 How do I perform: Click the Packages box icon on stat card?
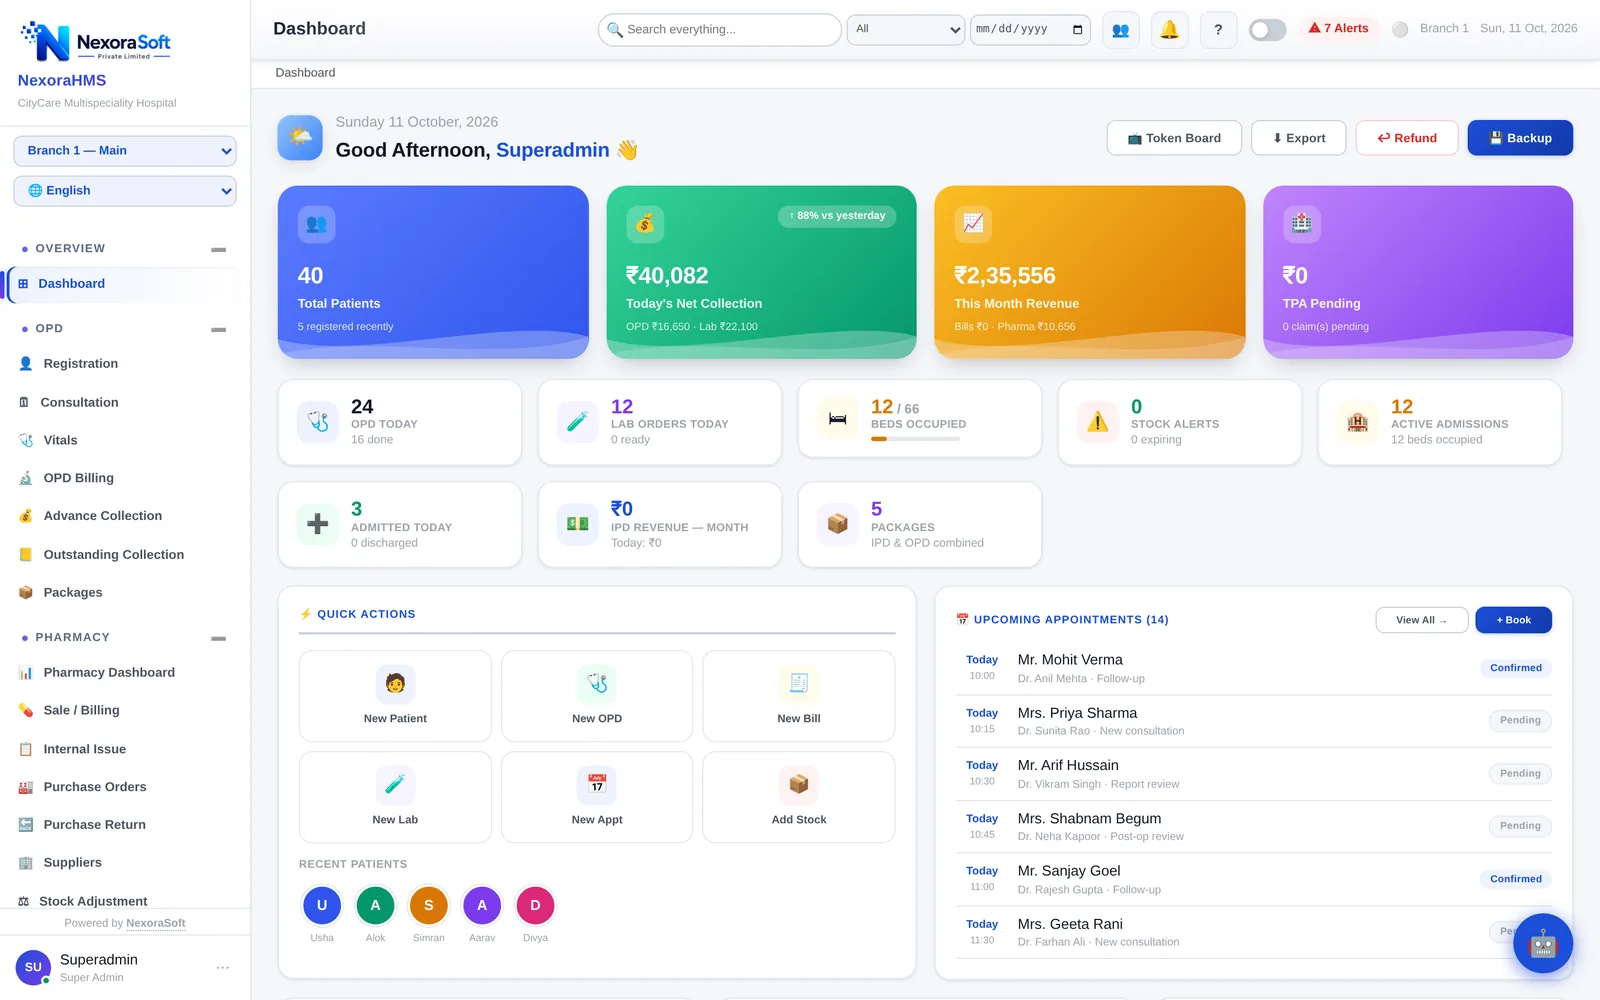[x=838, y=524]
